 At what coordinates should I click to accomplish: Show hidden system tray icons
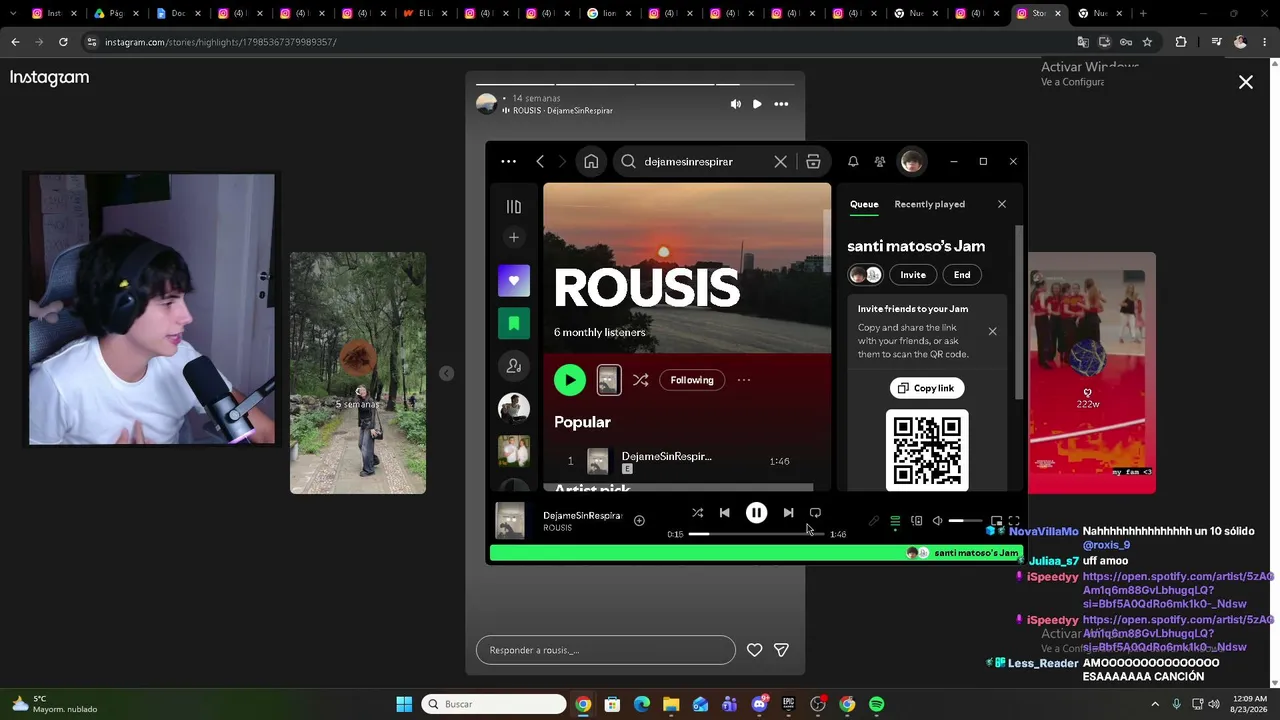(1155, 704)
